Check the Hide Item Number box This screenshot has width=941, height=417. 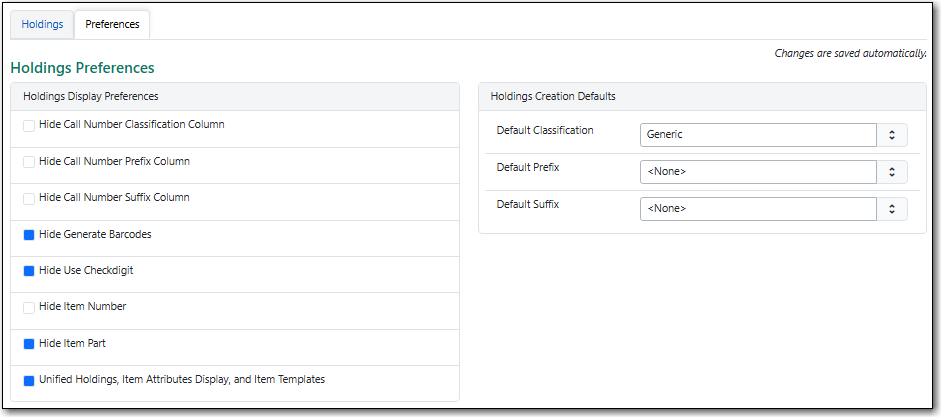coord(29,308)
